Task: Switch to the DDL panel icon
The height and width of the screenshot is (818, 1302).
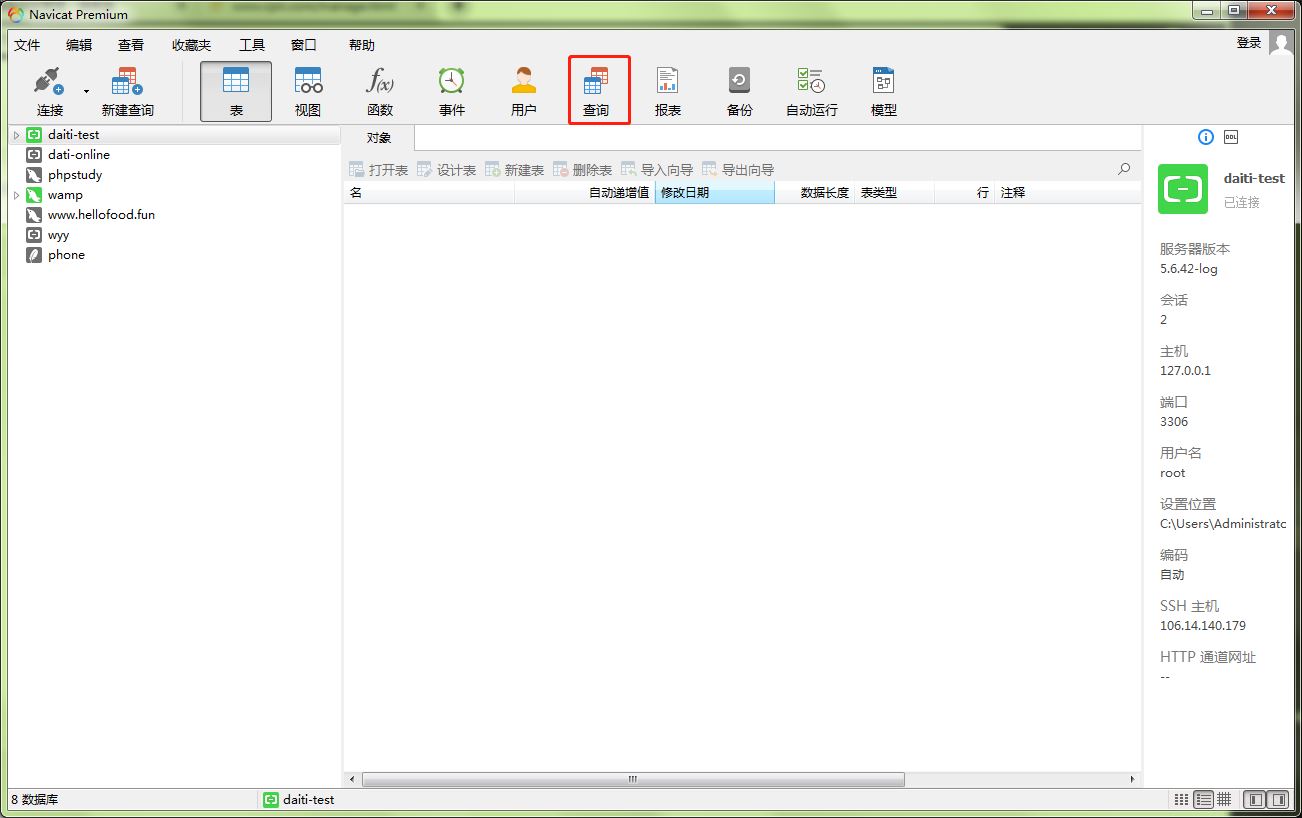Action: pyautogui.click(x=1231, y=137)
